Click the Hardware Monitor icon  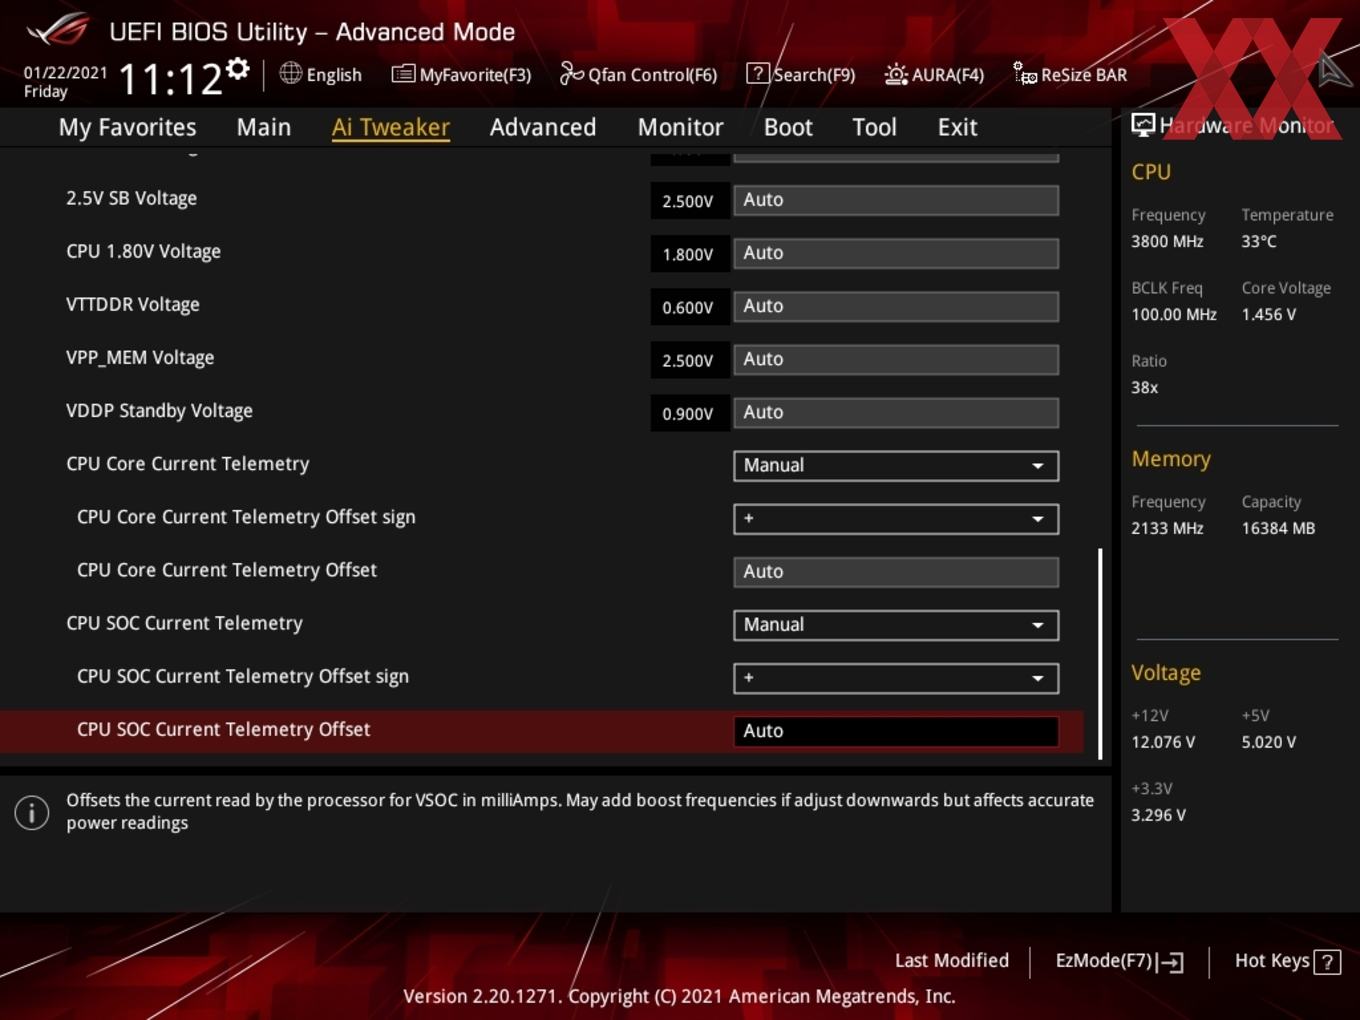(1143, 125)
